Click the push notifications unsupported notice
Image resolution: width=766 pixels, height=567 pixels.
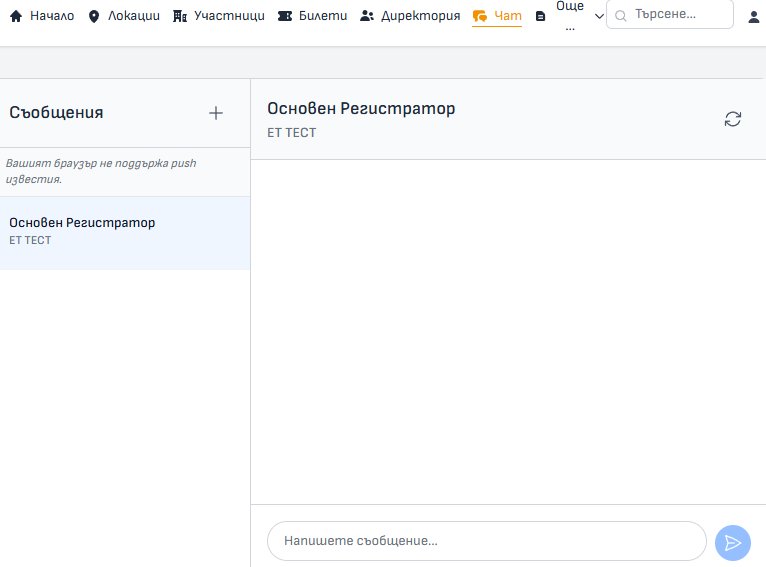101,171
